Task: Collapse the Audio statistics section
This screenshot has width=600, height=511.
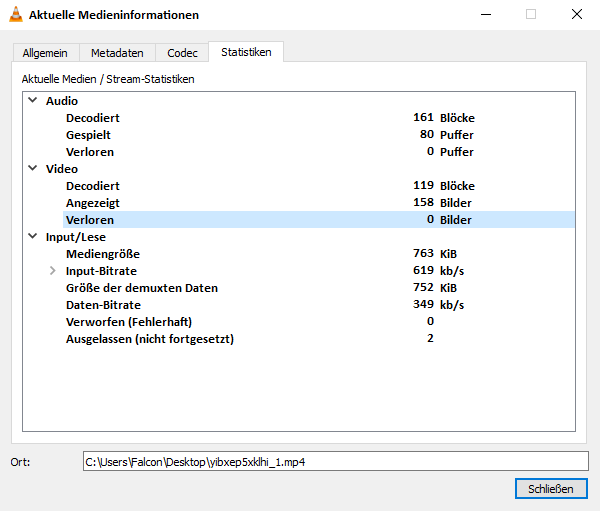Action: click(33, 101)
